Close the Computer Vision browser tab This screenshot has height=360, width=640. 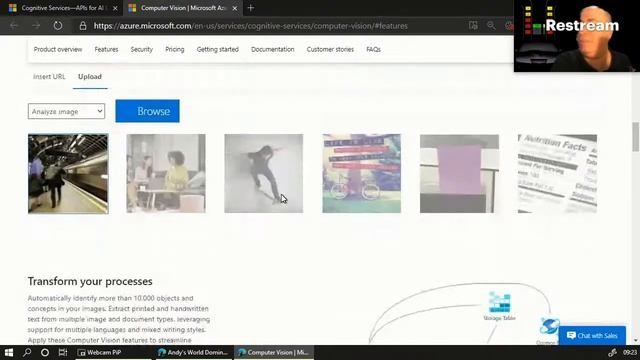coord(235,8)
